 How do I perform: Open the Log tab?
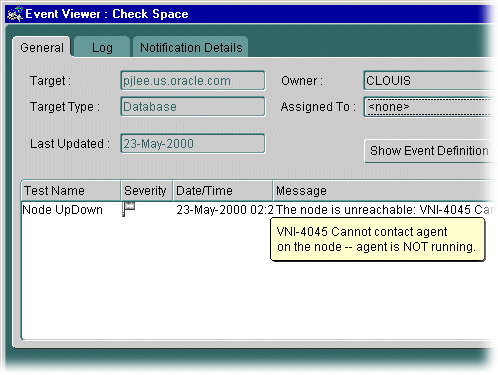click(x=102, y=48)
